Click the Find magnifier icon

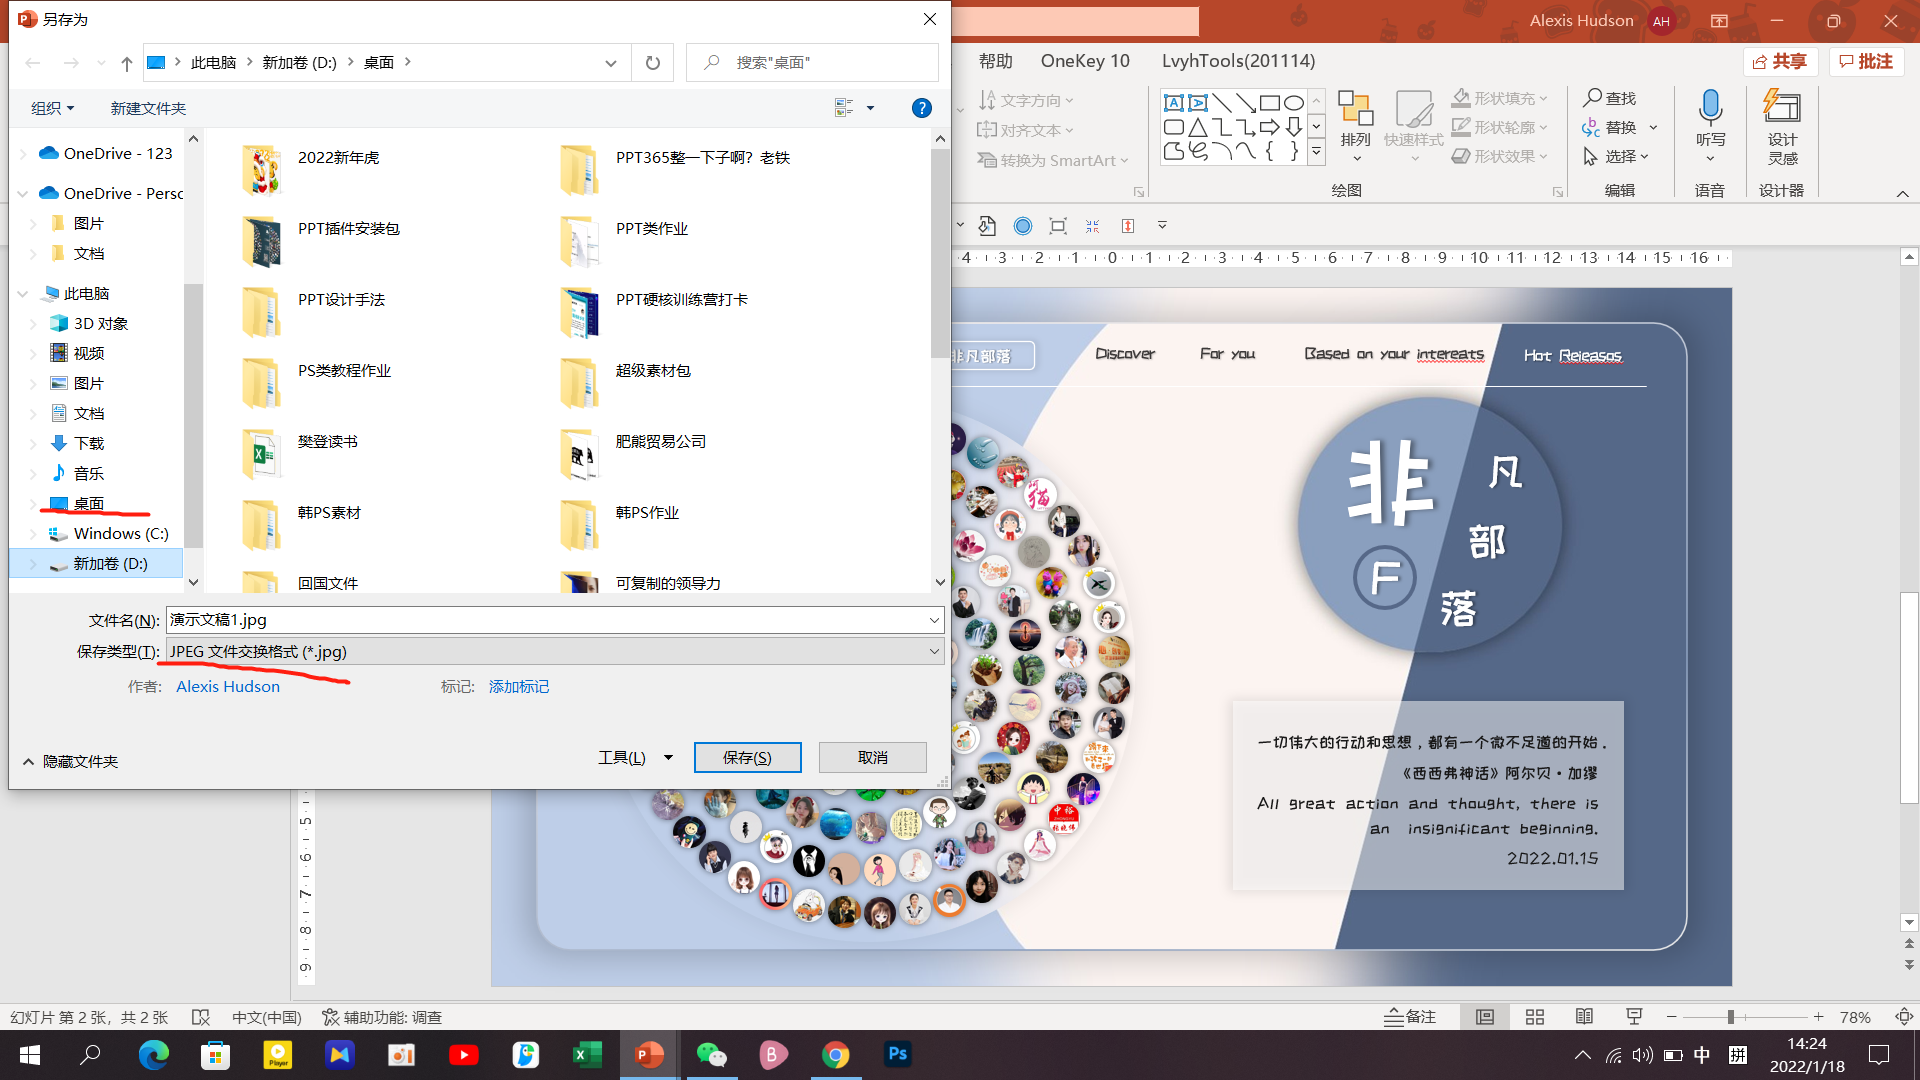[1593, 97]
